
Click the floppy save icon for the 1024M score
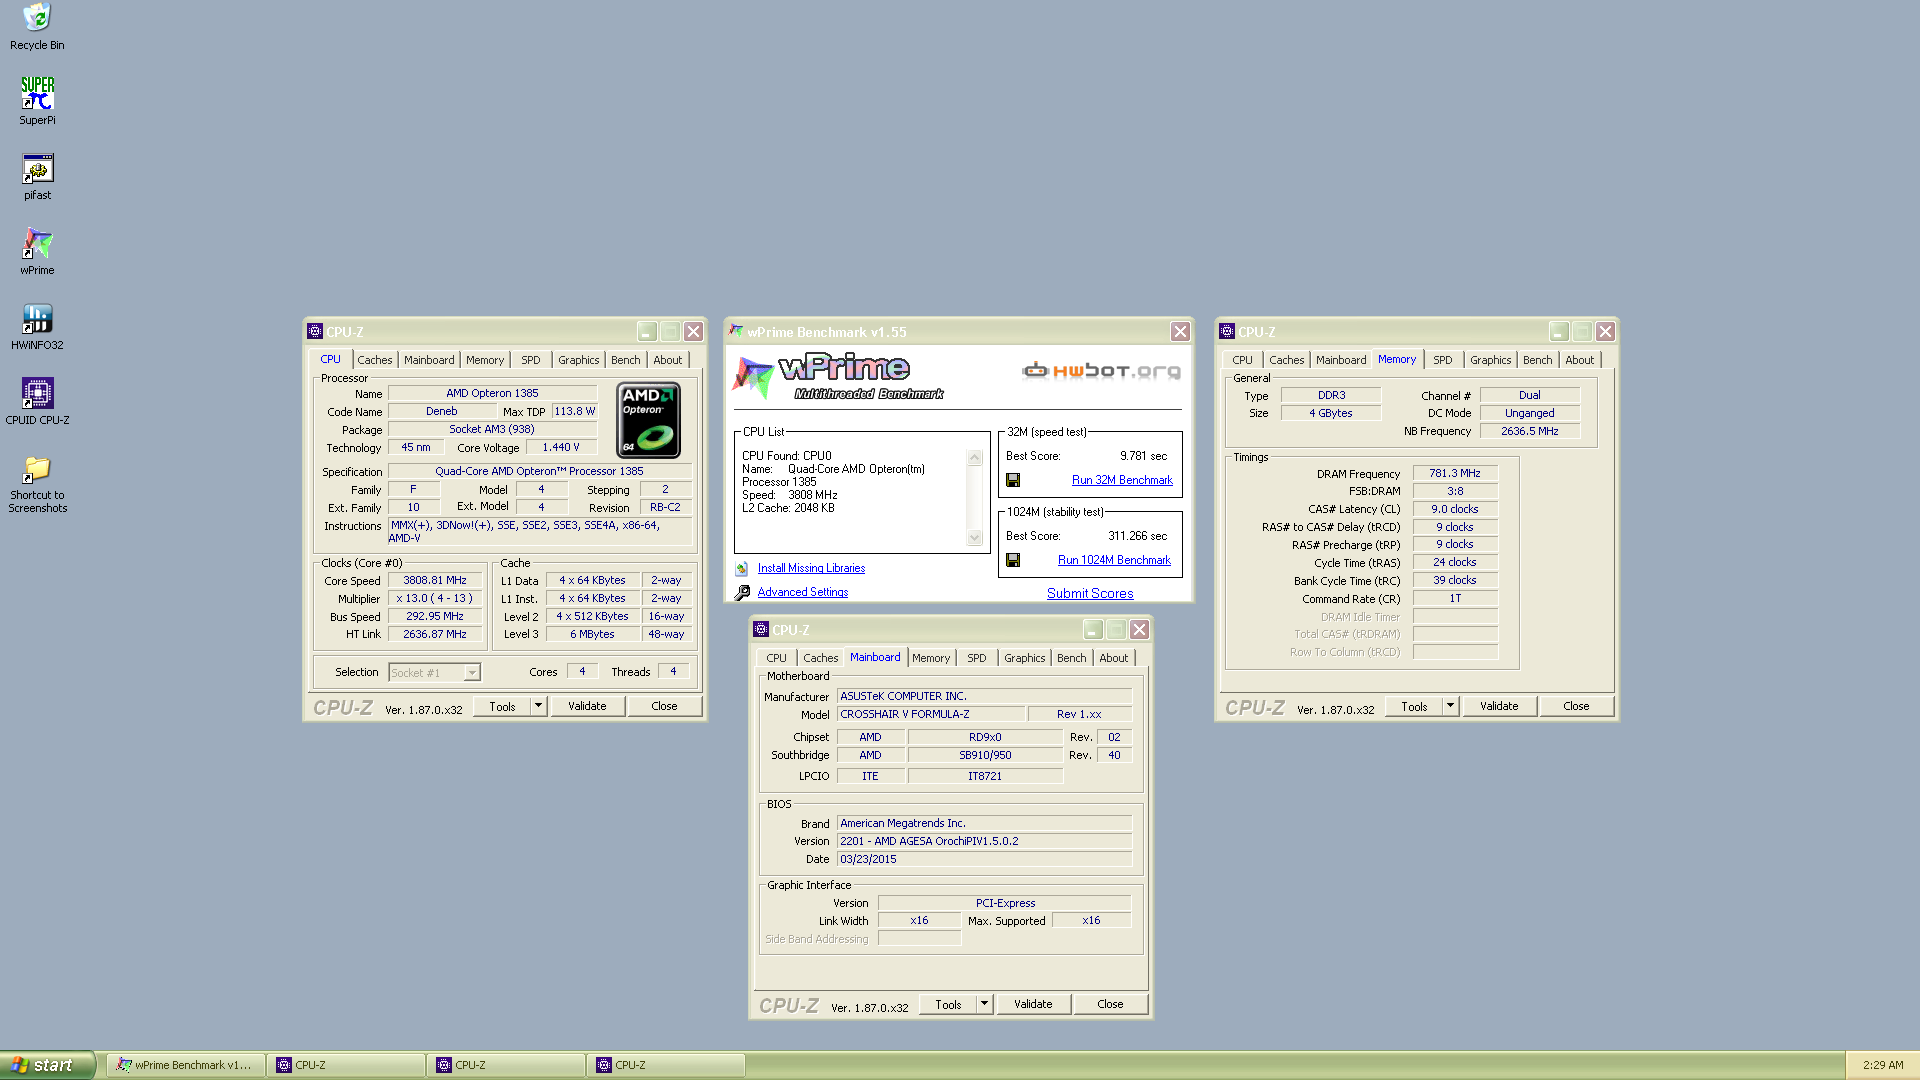1013,560
